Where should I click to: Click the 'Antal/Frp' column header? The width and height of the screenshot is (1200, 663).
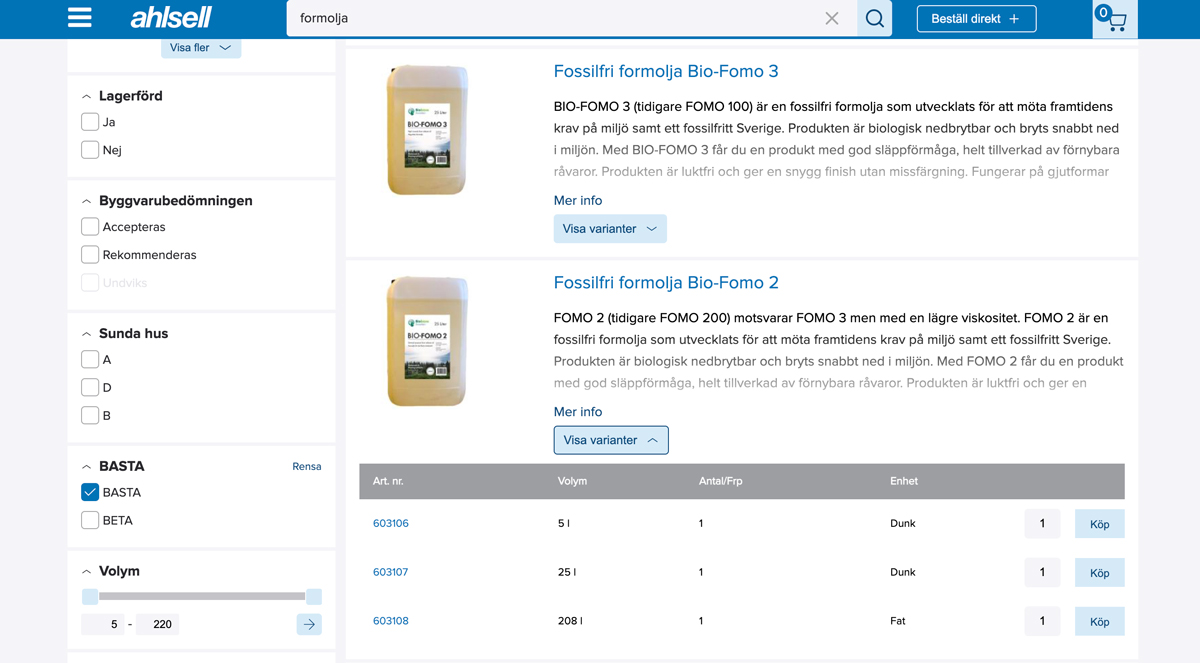tap(721, 481)
